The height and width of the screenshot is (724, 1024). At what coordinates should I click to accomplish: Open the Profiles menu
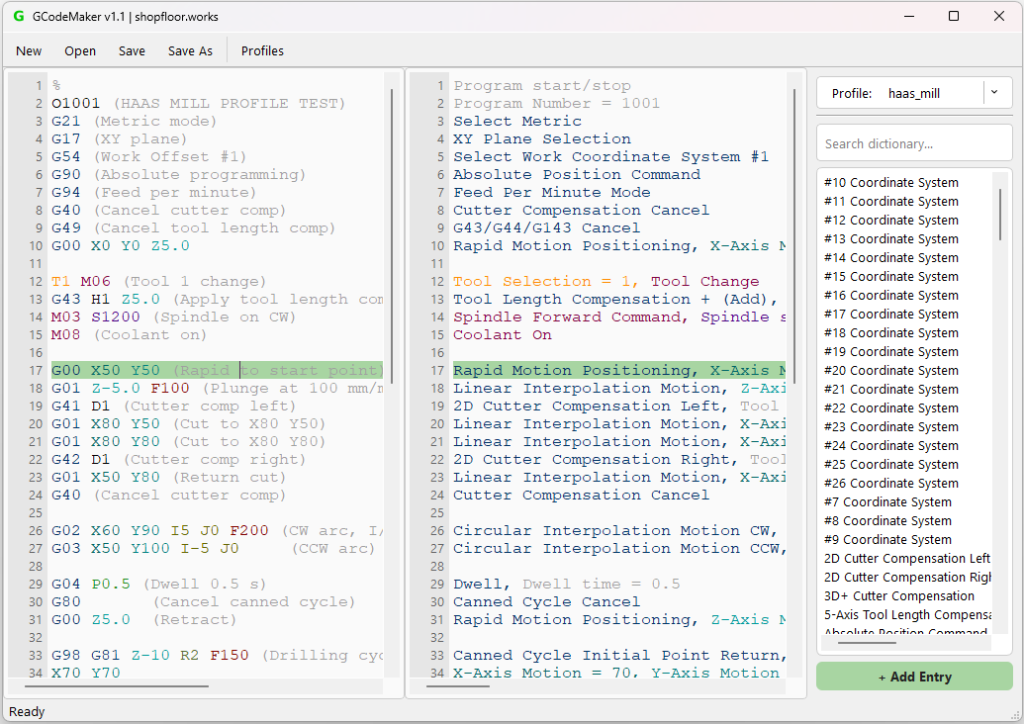(x=262, y=51)
